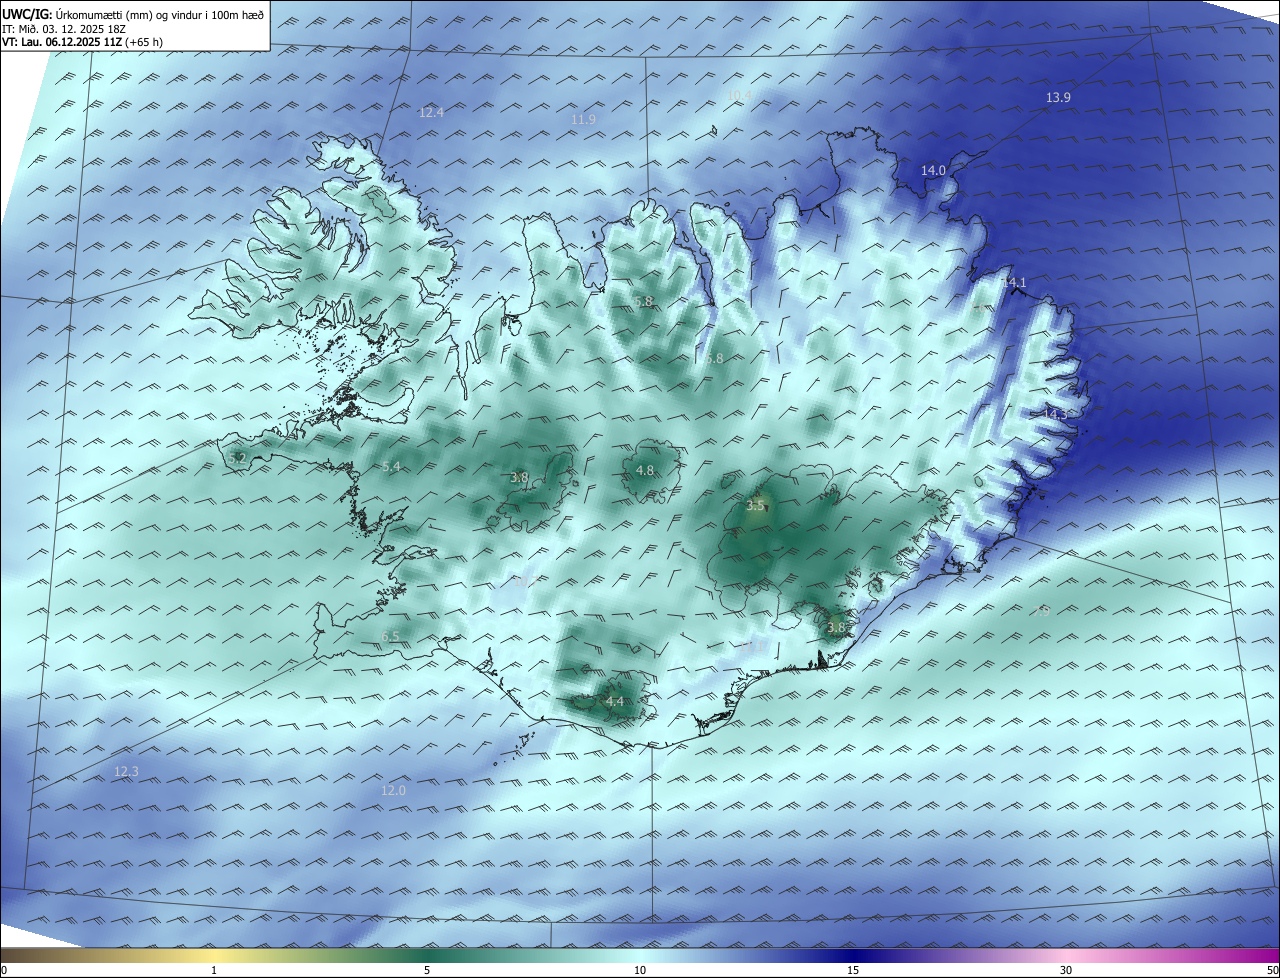Click the 5.2 value label
The image size is (1280, 978).
click(237, 459)
